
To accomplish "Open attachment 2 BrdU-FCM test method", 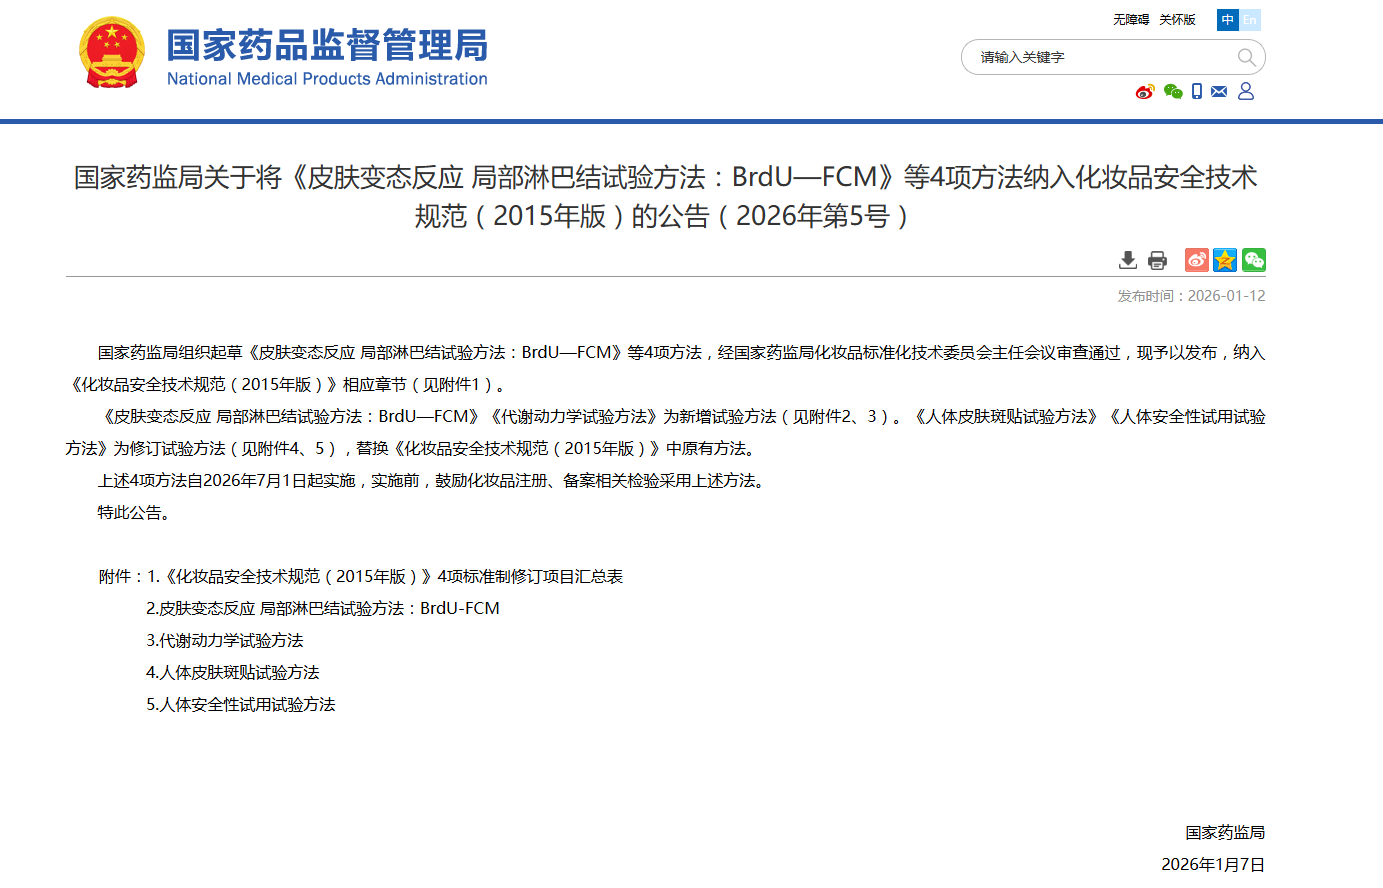I will click(323, 609).
